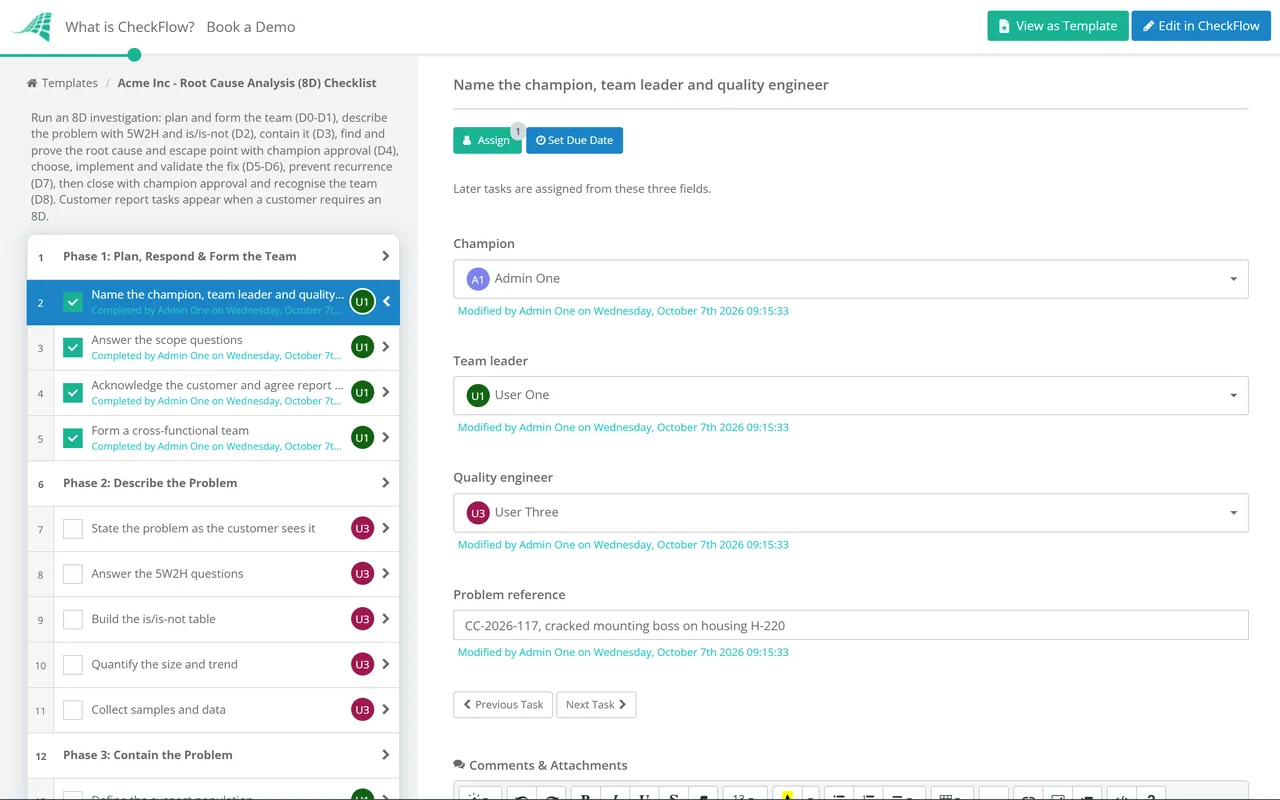Screen dimensions: 1280x800
Task: Check 'Answer the 5W2H questions' checkbox
Action: [x=73, y=574]
